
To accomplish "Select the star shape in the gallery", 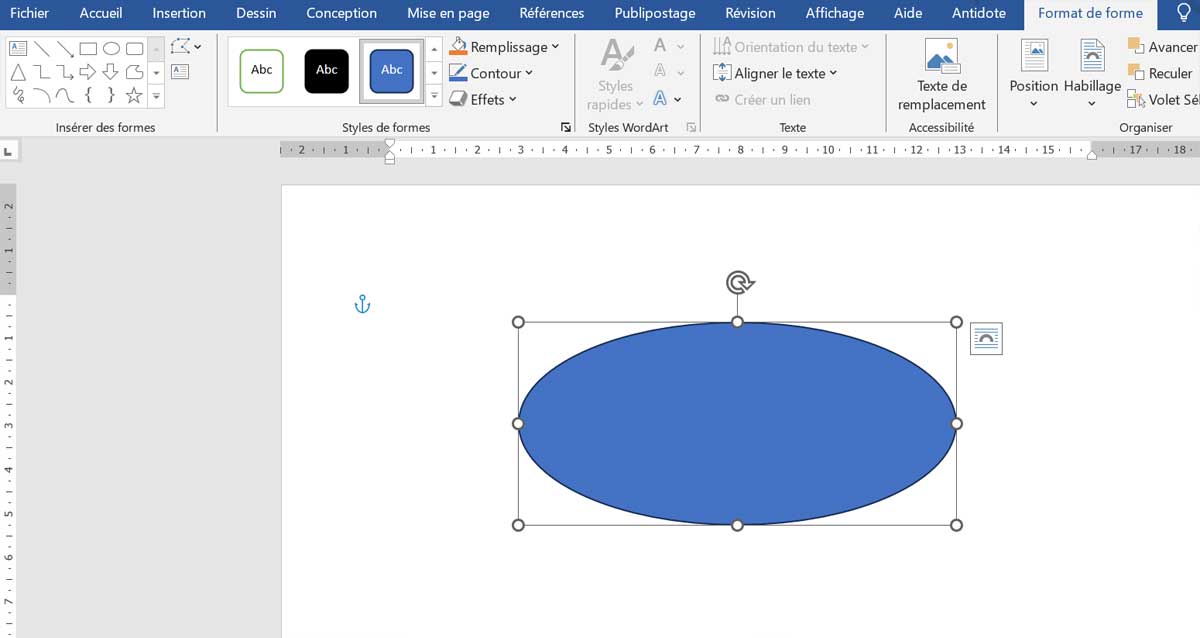I will [134, 95].
